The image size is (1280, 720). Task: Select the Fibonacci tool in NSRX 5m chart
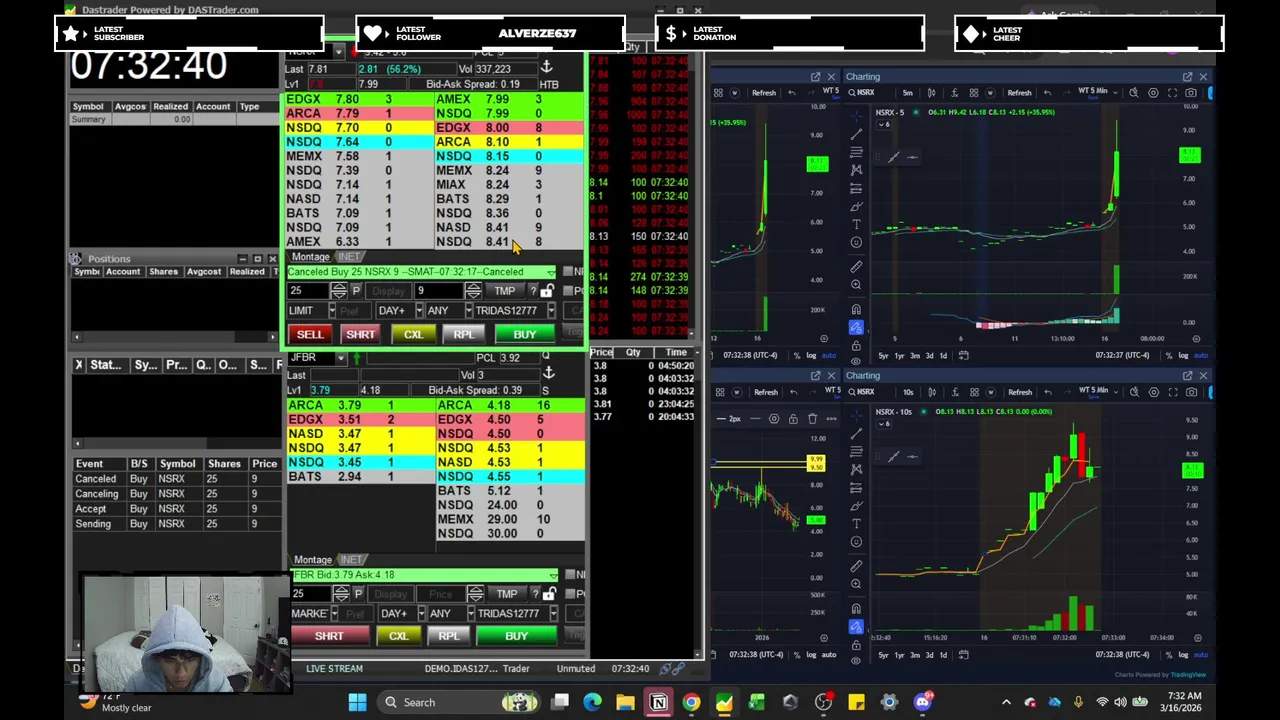[x=856, y=152]
